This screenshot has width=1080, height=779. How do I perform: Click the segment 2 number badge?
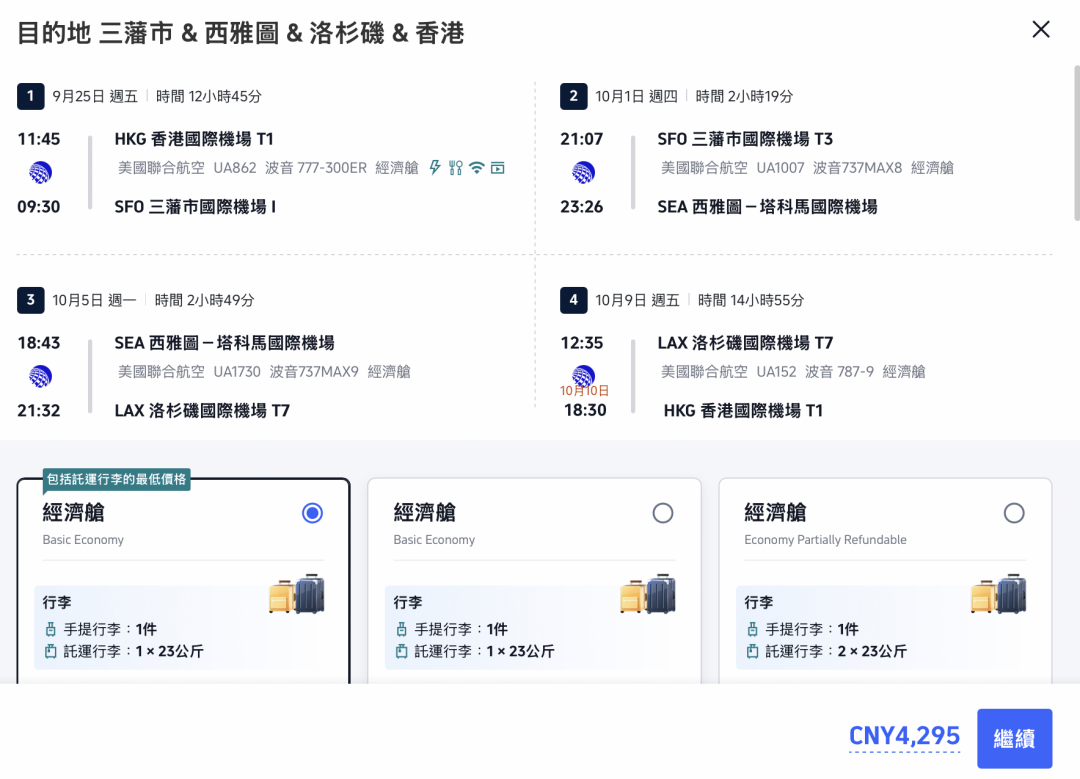click(x=574, y=96)
